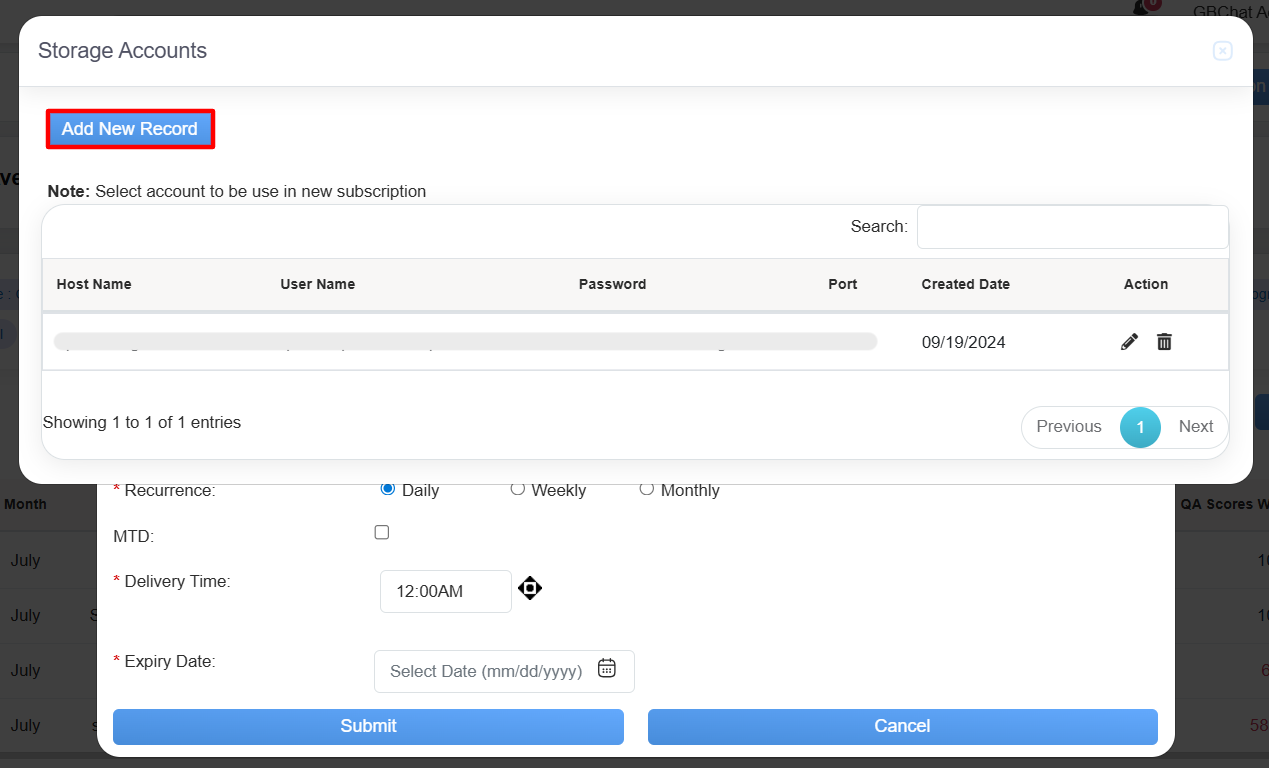This screenshot has height=768, width=1269.
Task: Open the Delivery Time field
Action: click(445, 591)
